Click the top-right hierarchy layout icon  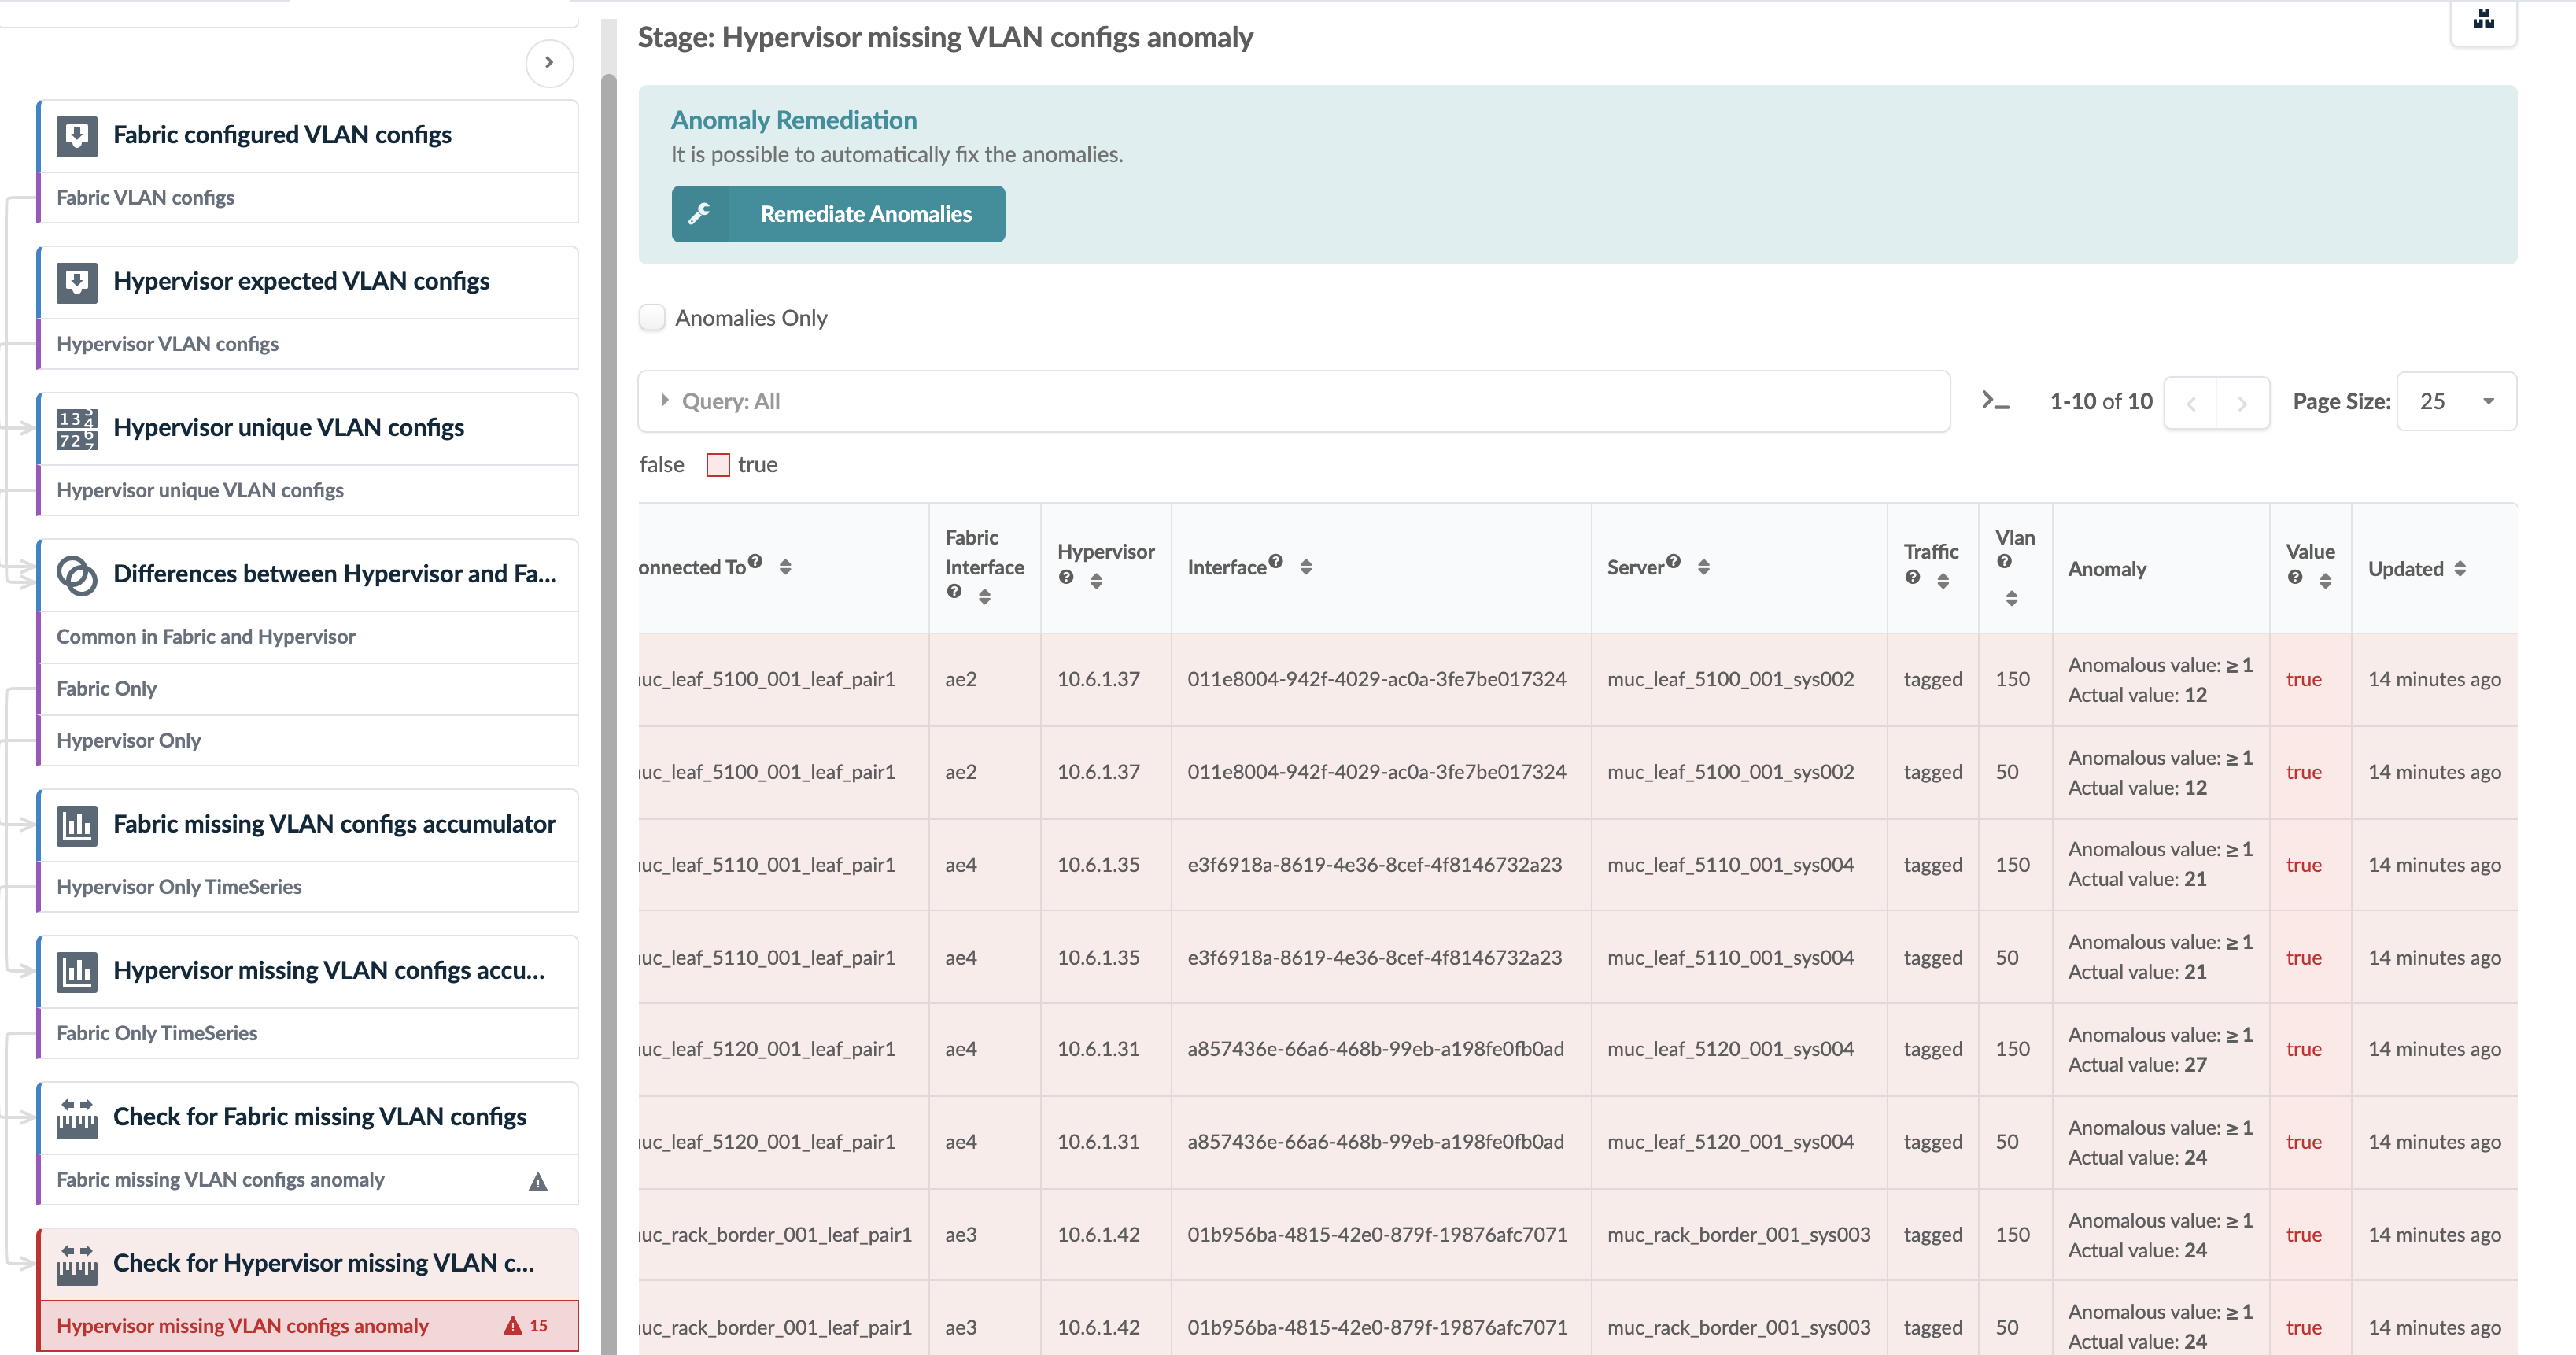[x=2483, y=19]
